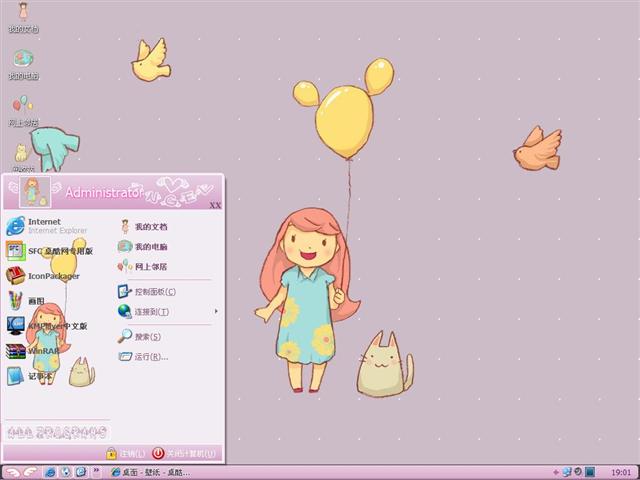Expand the quick launch overflow chevron
The height and width of the screenshot is (480, 640).
pyautogui.click(x=98, y=471)
